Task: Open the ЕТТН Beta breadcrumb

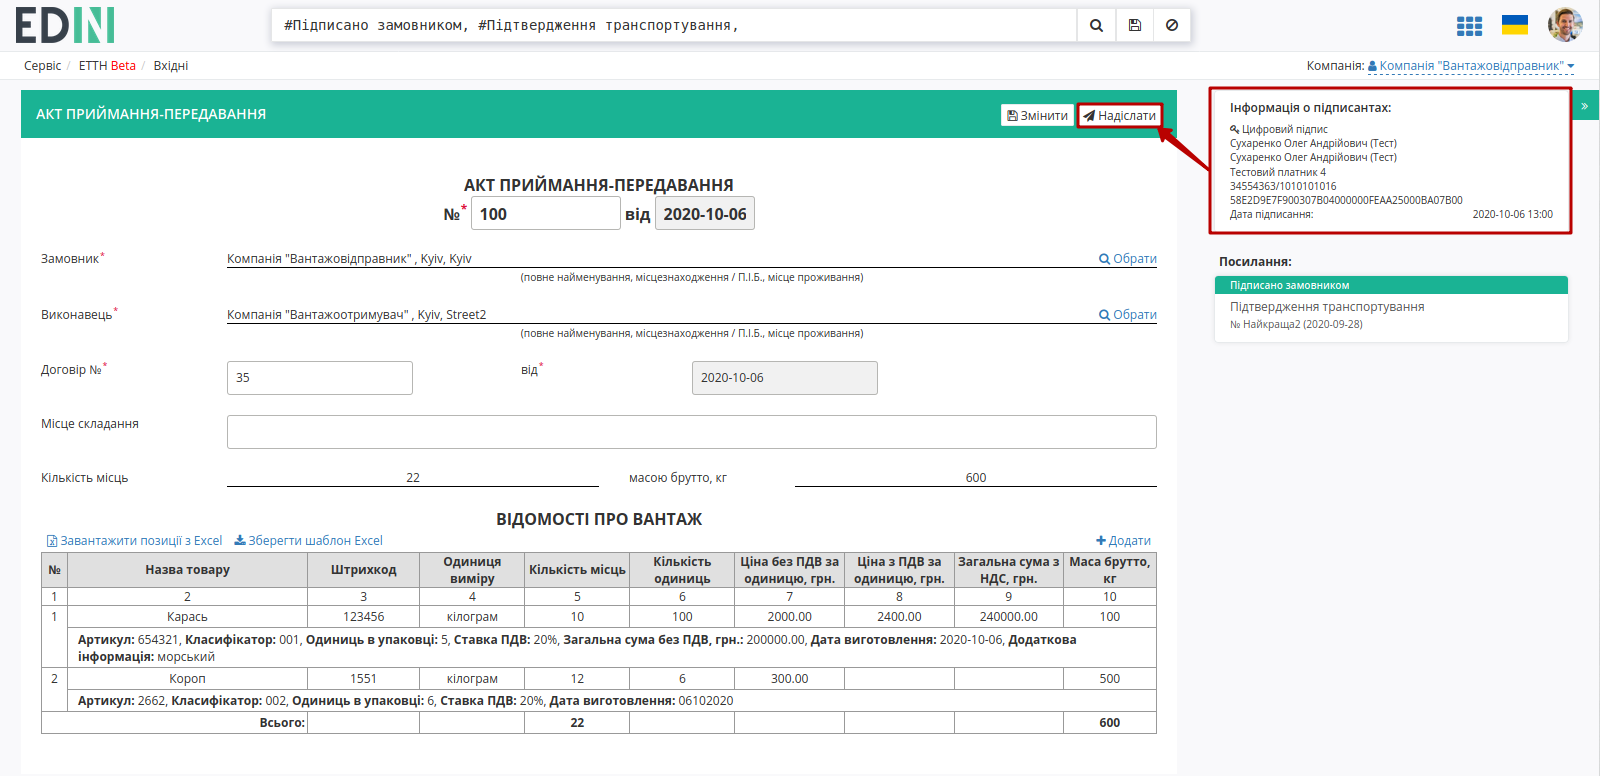Action: click(107, 66)
